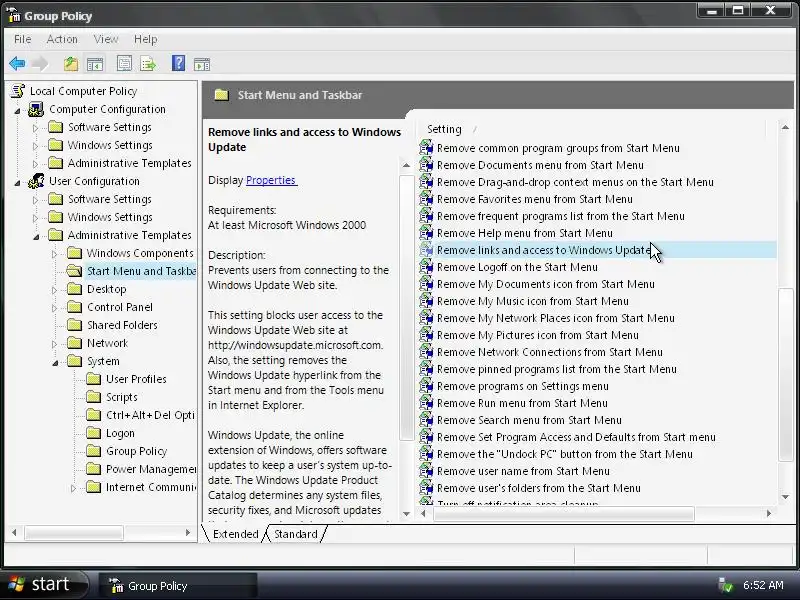Click policy icon beside Remove My Music icon

[426, 301]
